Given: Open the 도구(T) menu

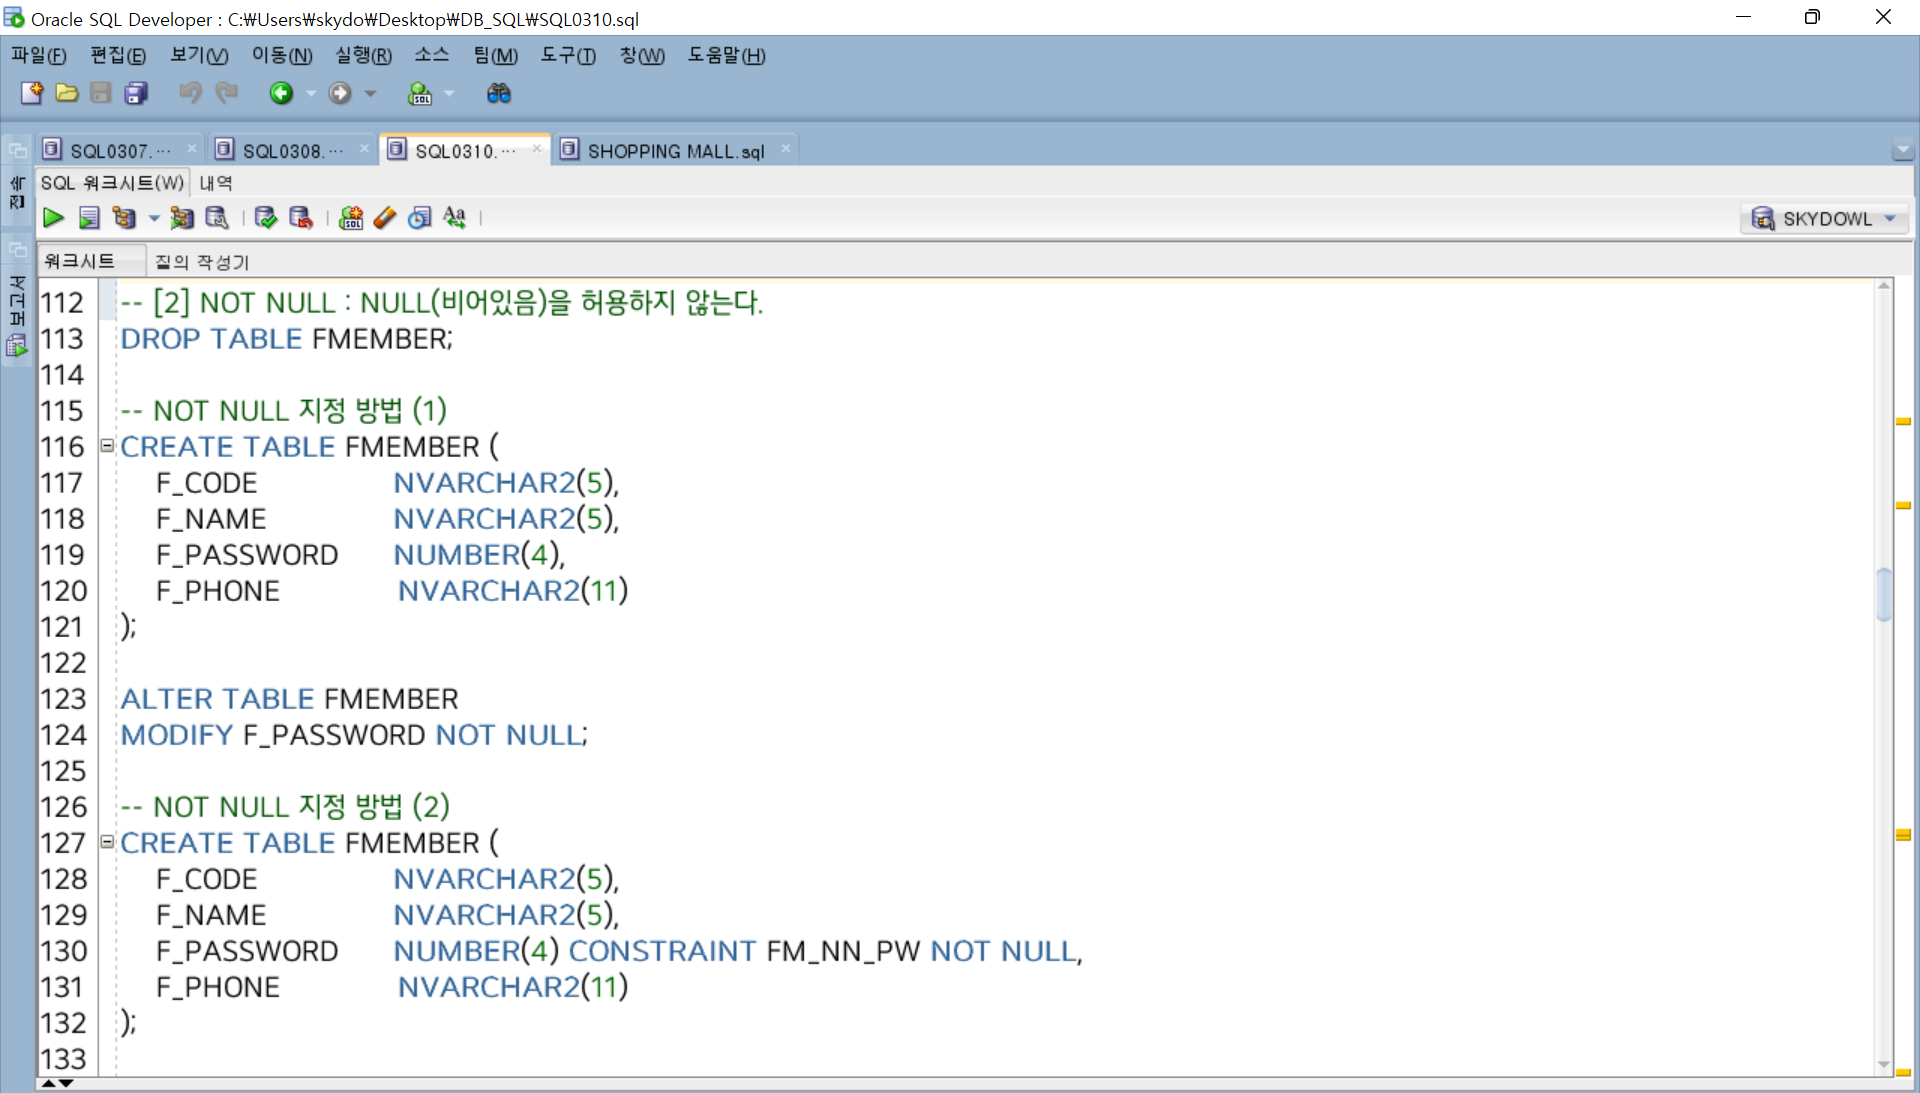Looking at the screenshot, I should point(567,56).
